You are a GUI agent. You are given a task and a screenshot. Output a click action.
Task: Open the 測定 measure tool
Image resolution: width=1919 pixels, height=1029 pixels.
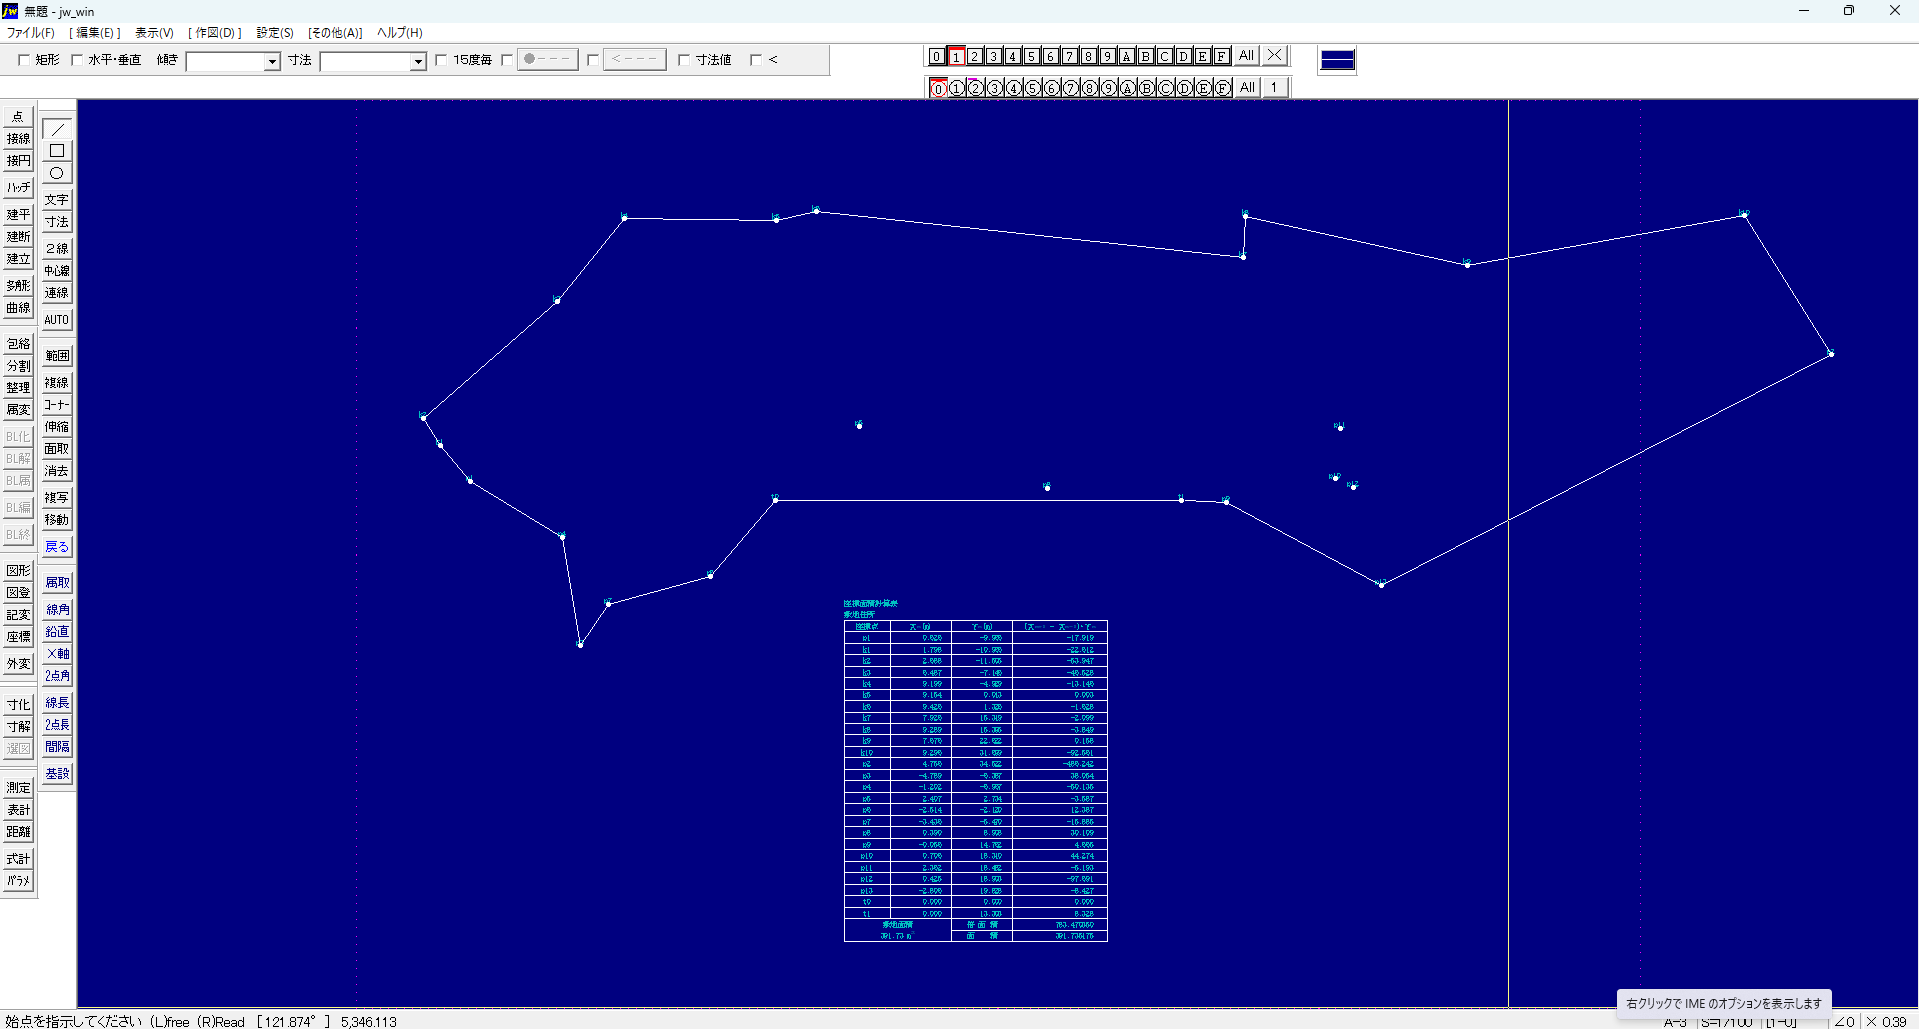pyautogui.click(x=18, y=788)
